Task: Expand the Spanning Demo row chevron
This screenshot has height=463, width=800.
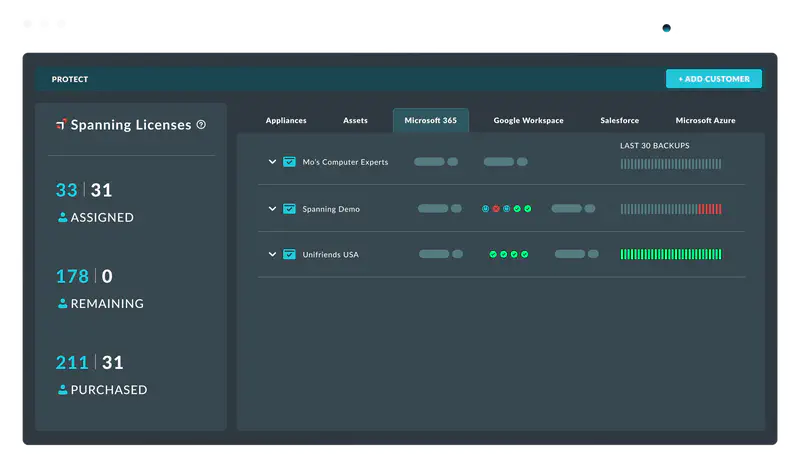Action: [x=272, y=209]
